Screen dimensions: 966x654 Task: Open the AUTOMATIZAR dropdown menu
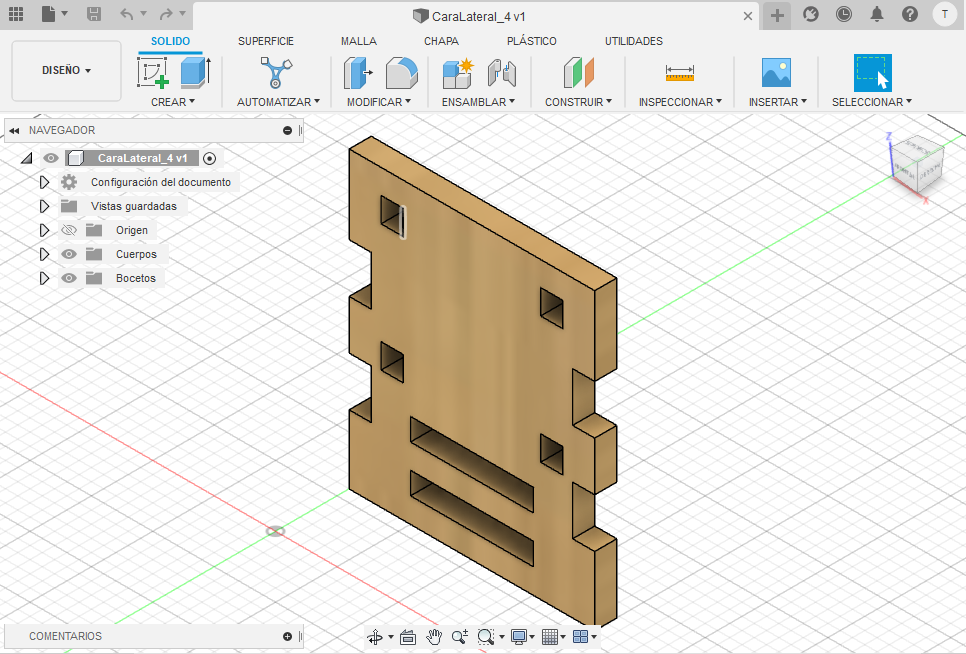point(278,102)
